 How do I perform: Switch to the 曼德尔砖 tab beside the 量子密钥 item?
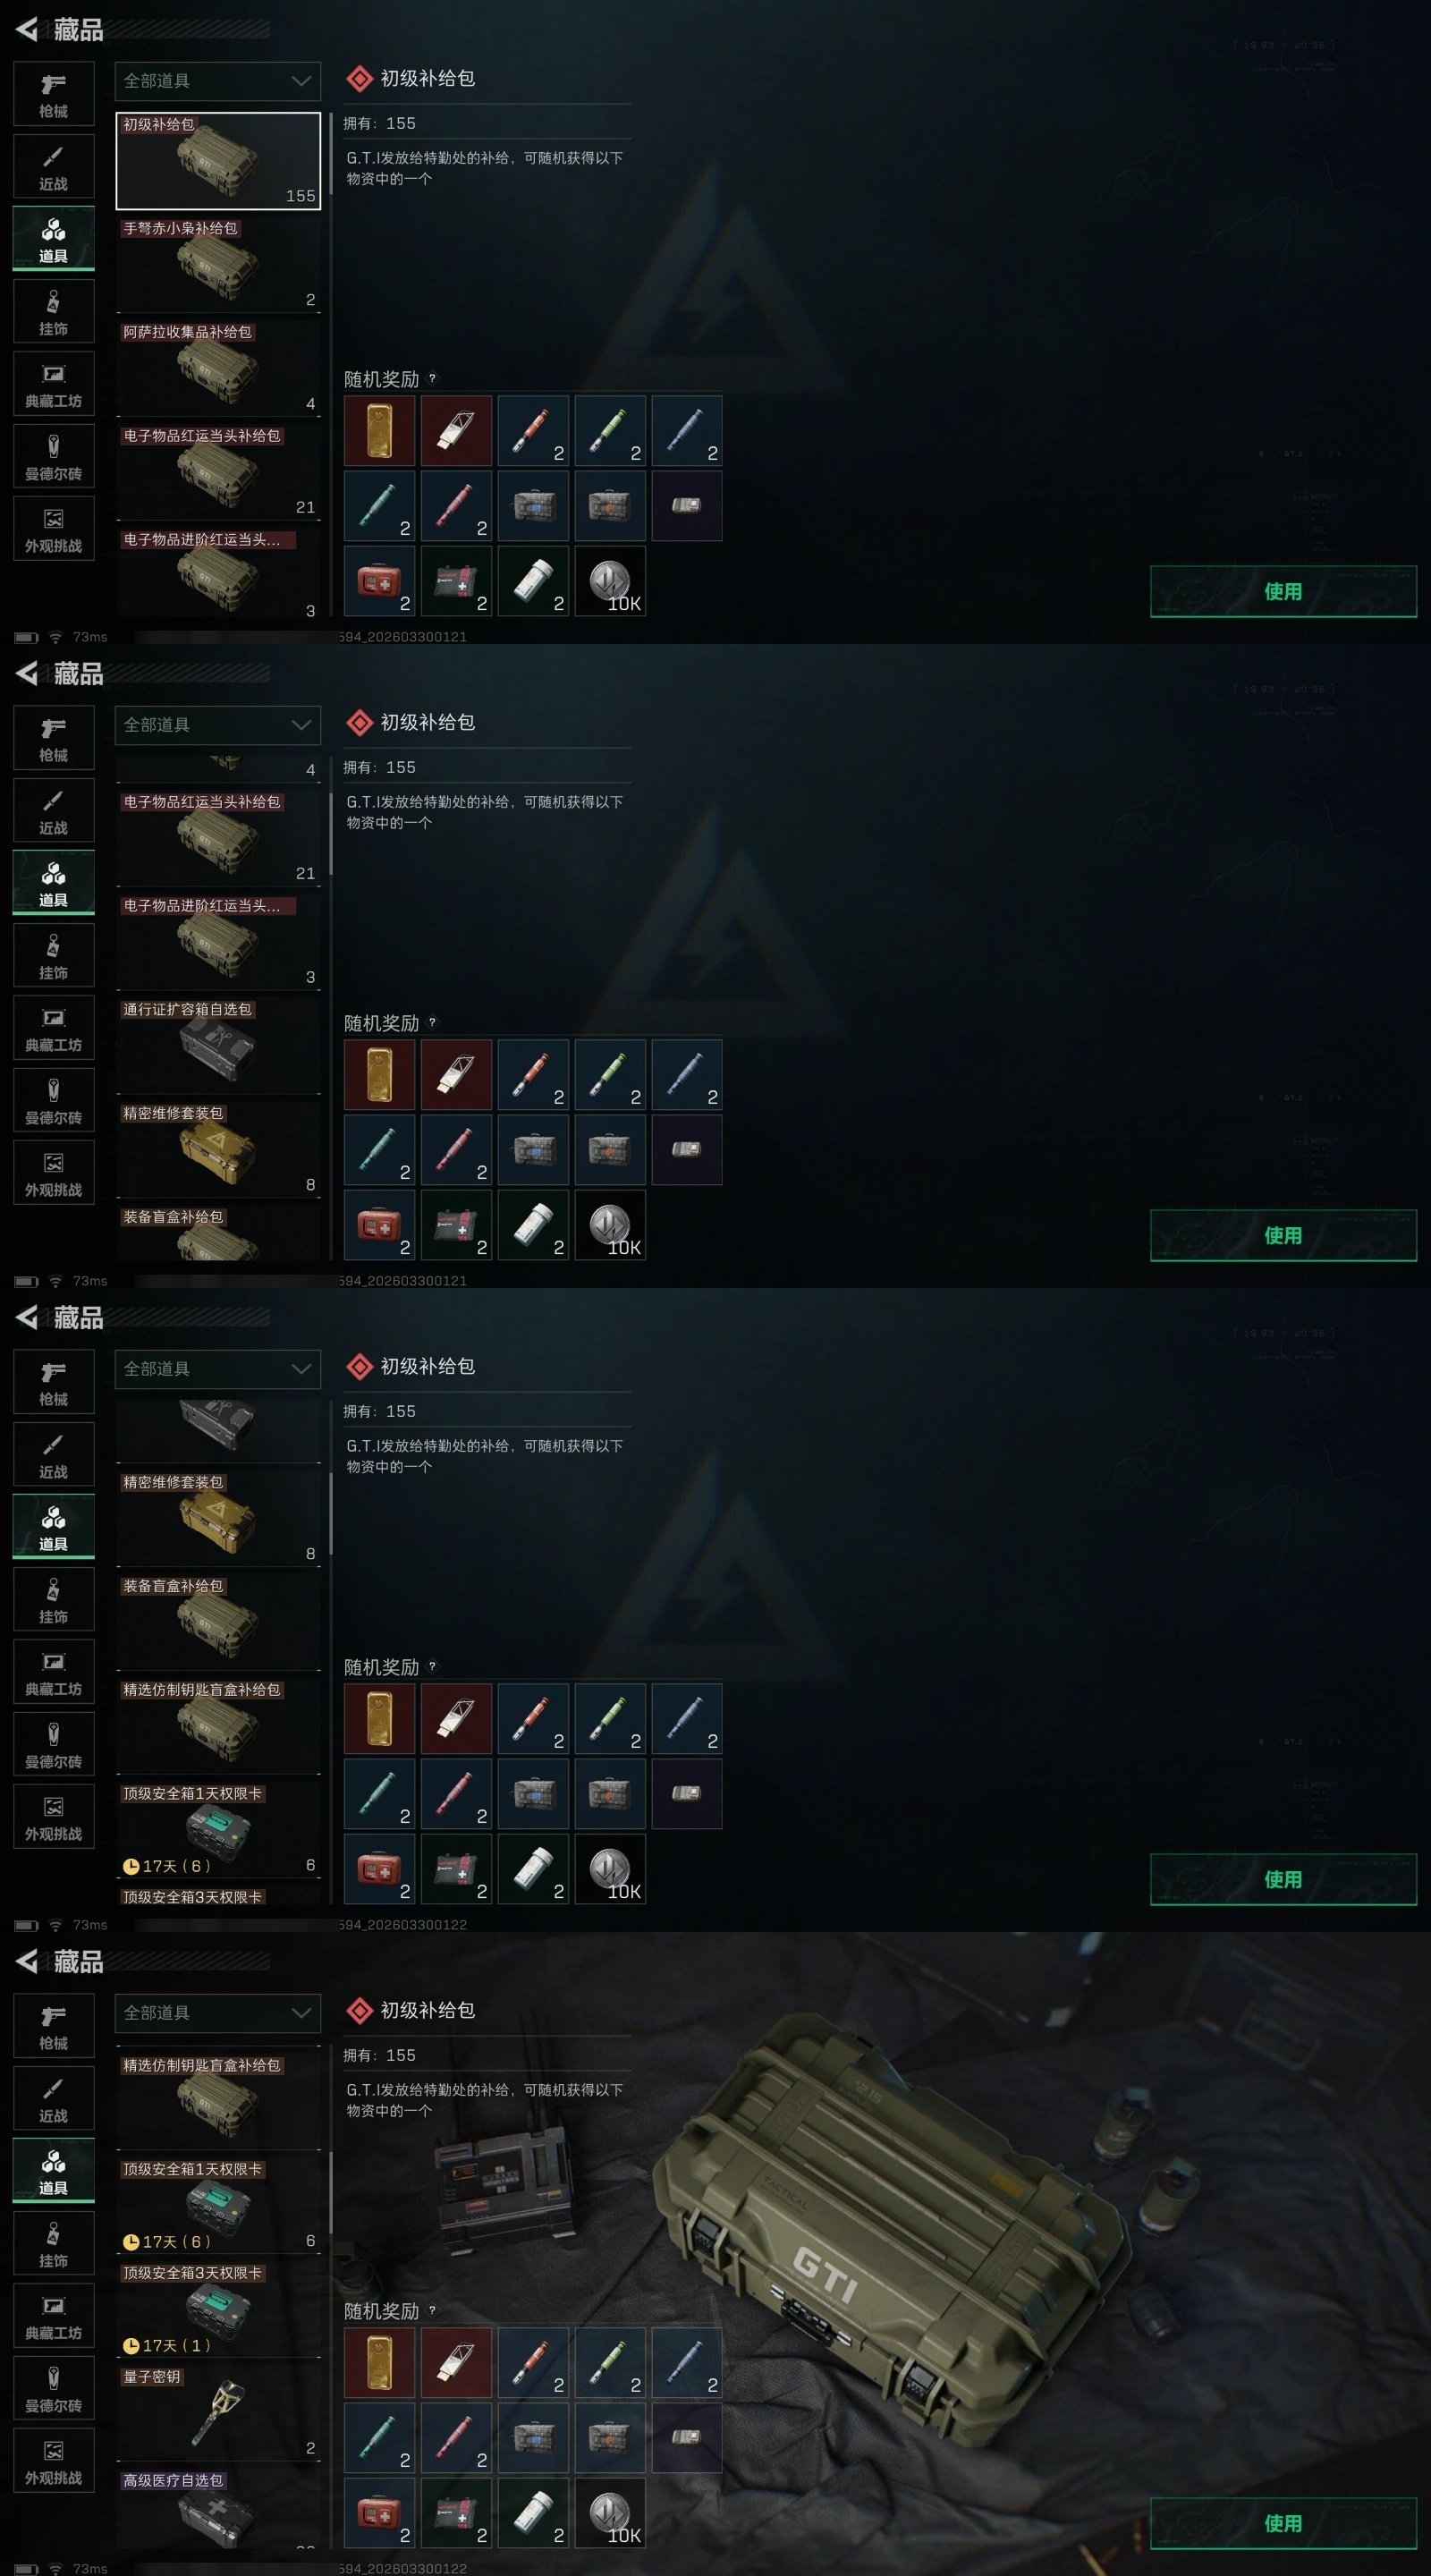click(x=54, y=2388)
